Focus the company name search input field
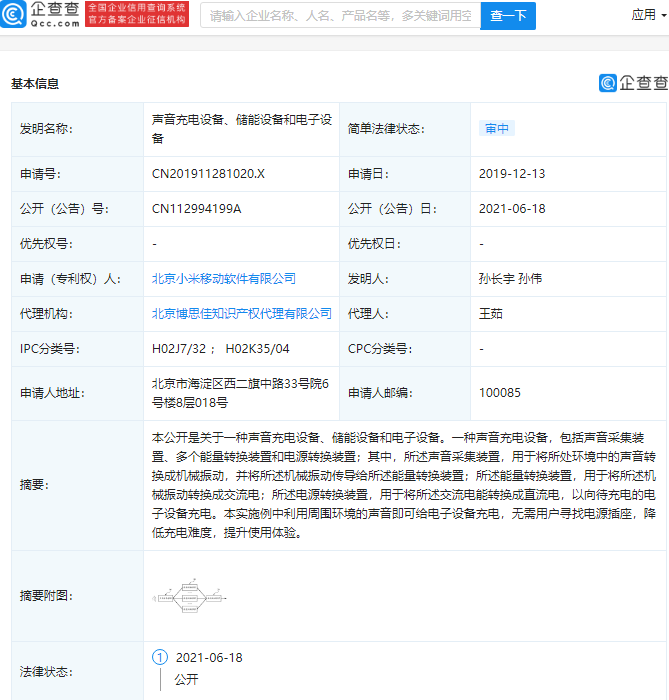The height and width of the screenshot is (700, 669). click(341, 16)
